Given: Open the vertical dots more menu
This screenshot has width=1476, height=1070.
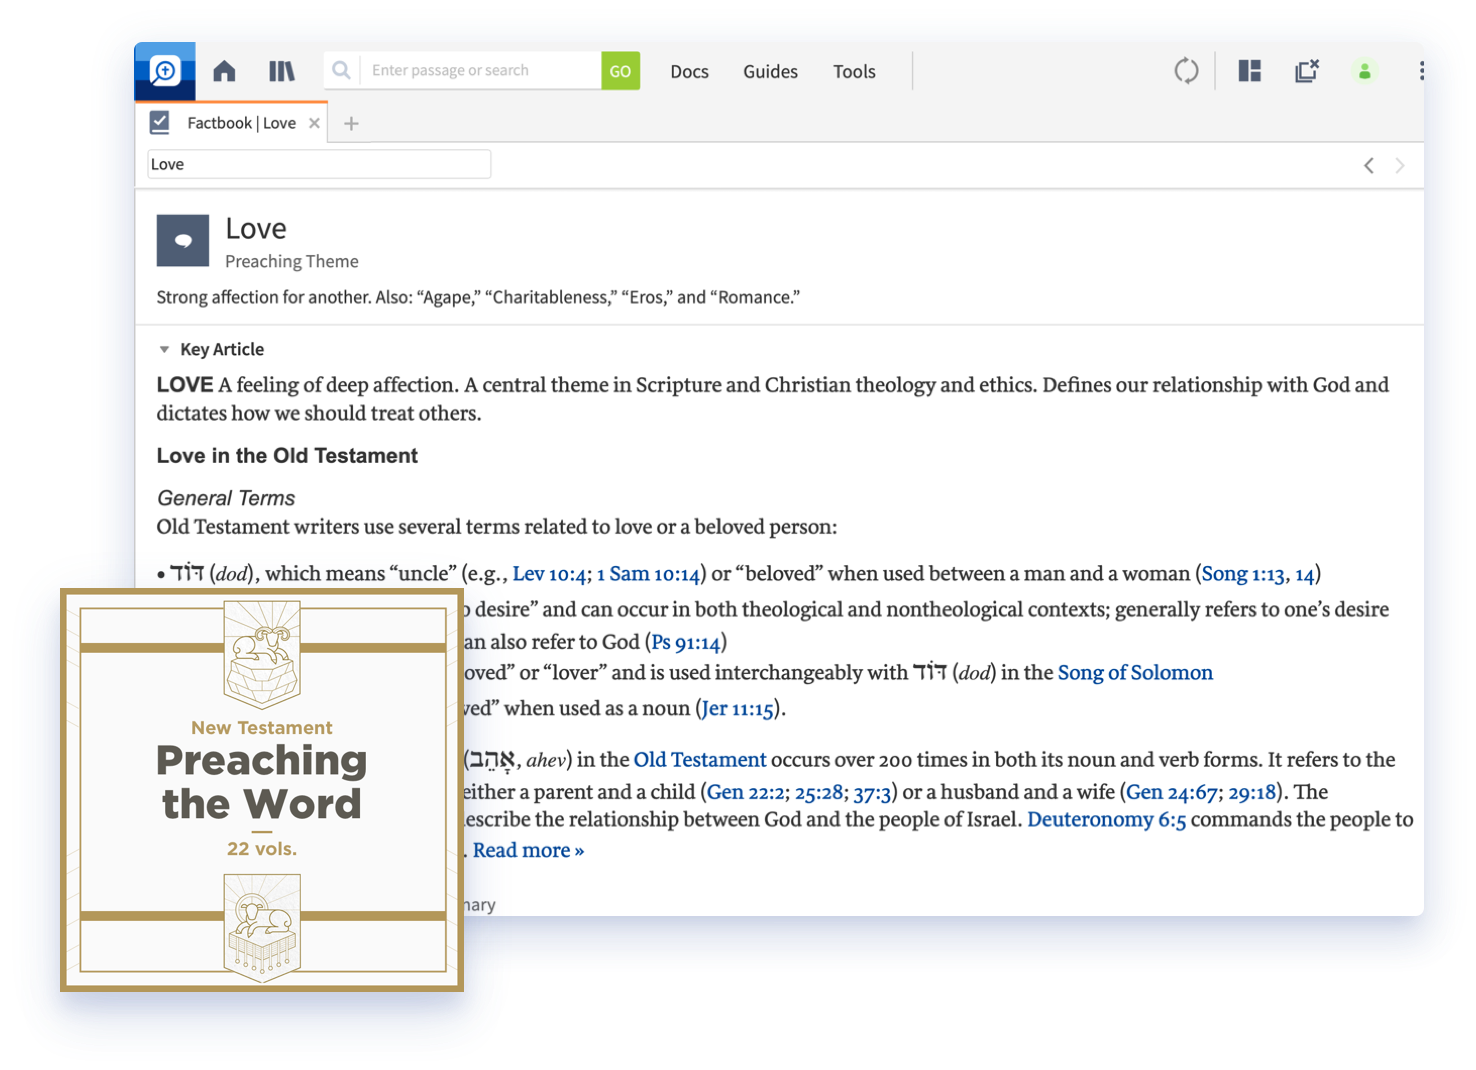Looking at the screenshot, I should (1421, 71).
